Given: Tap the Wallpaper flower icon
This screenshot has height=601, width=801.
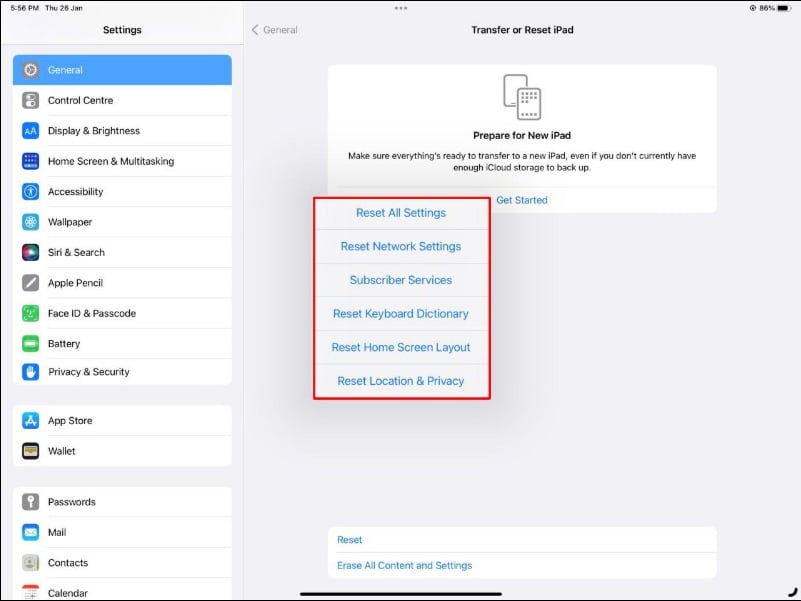Looking at the screenshot, I should 31,222.
